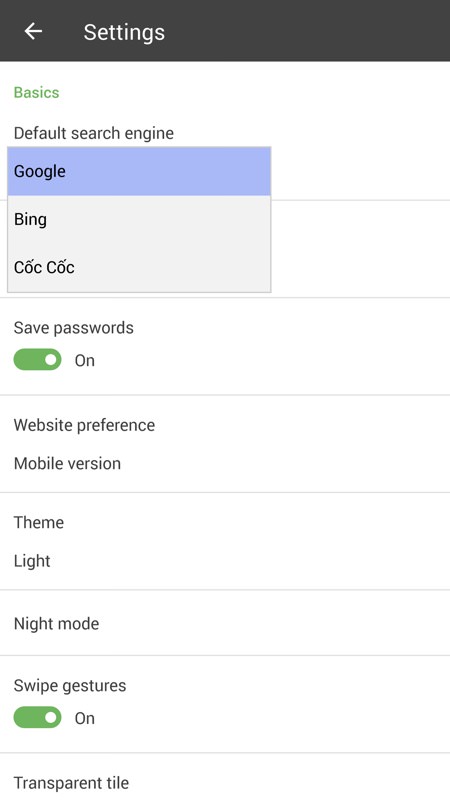Open Transparent tile setting

225,778
